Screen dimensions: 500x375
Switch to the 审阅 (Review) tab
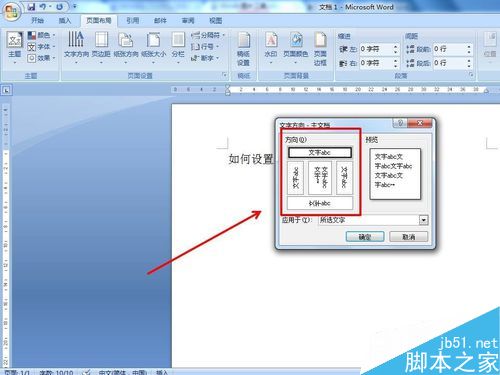click(x=188, y=21)
